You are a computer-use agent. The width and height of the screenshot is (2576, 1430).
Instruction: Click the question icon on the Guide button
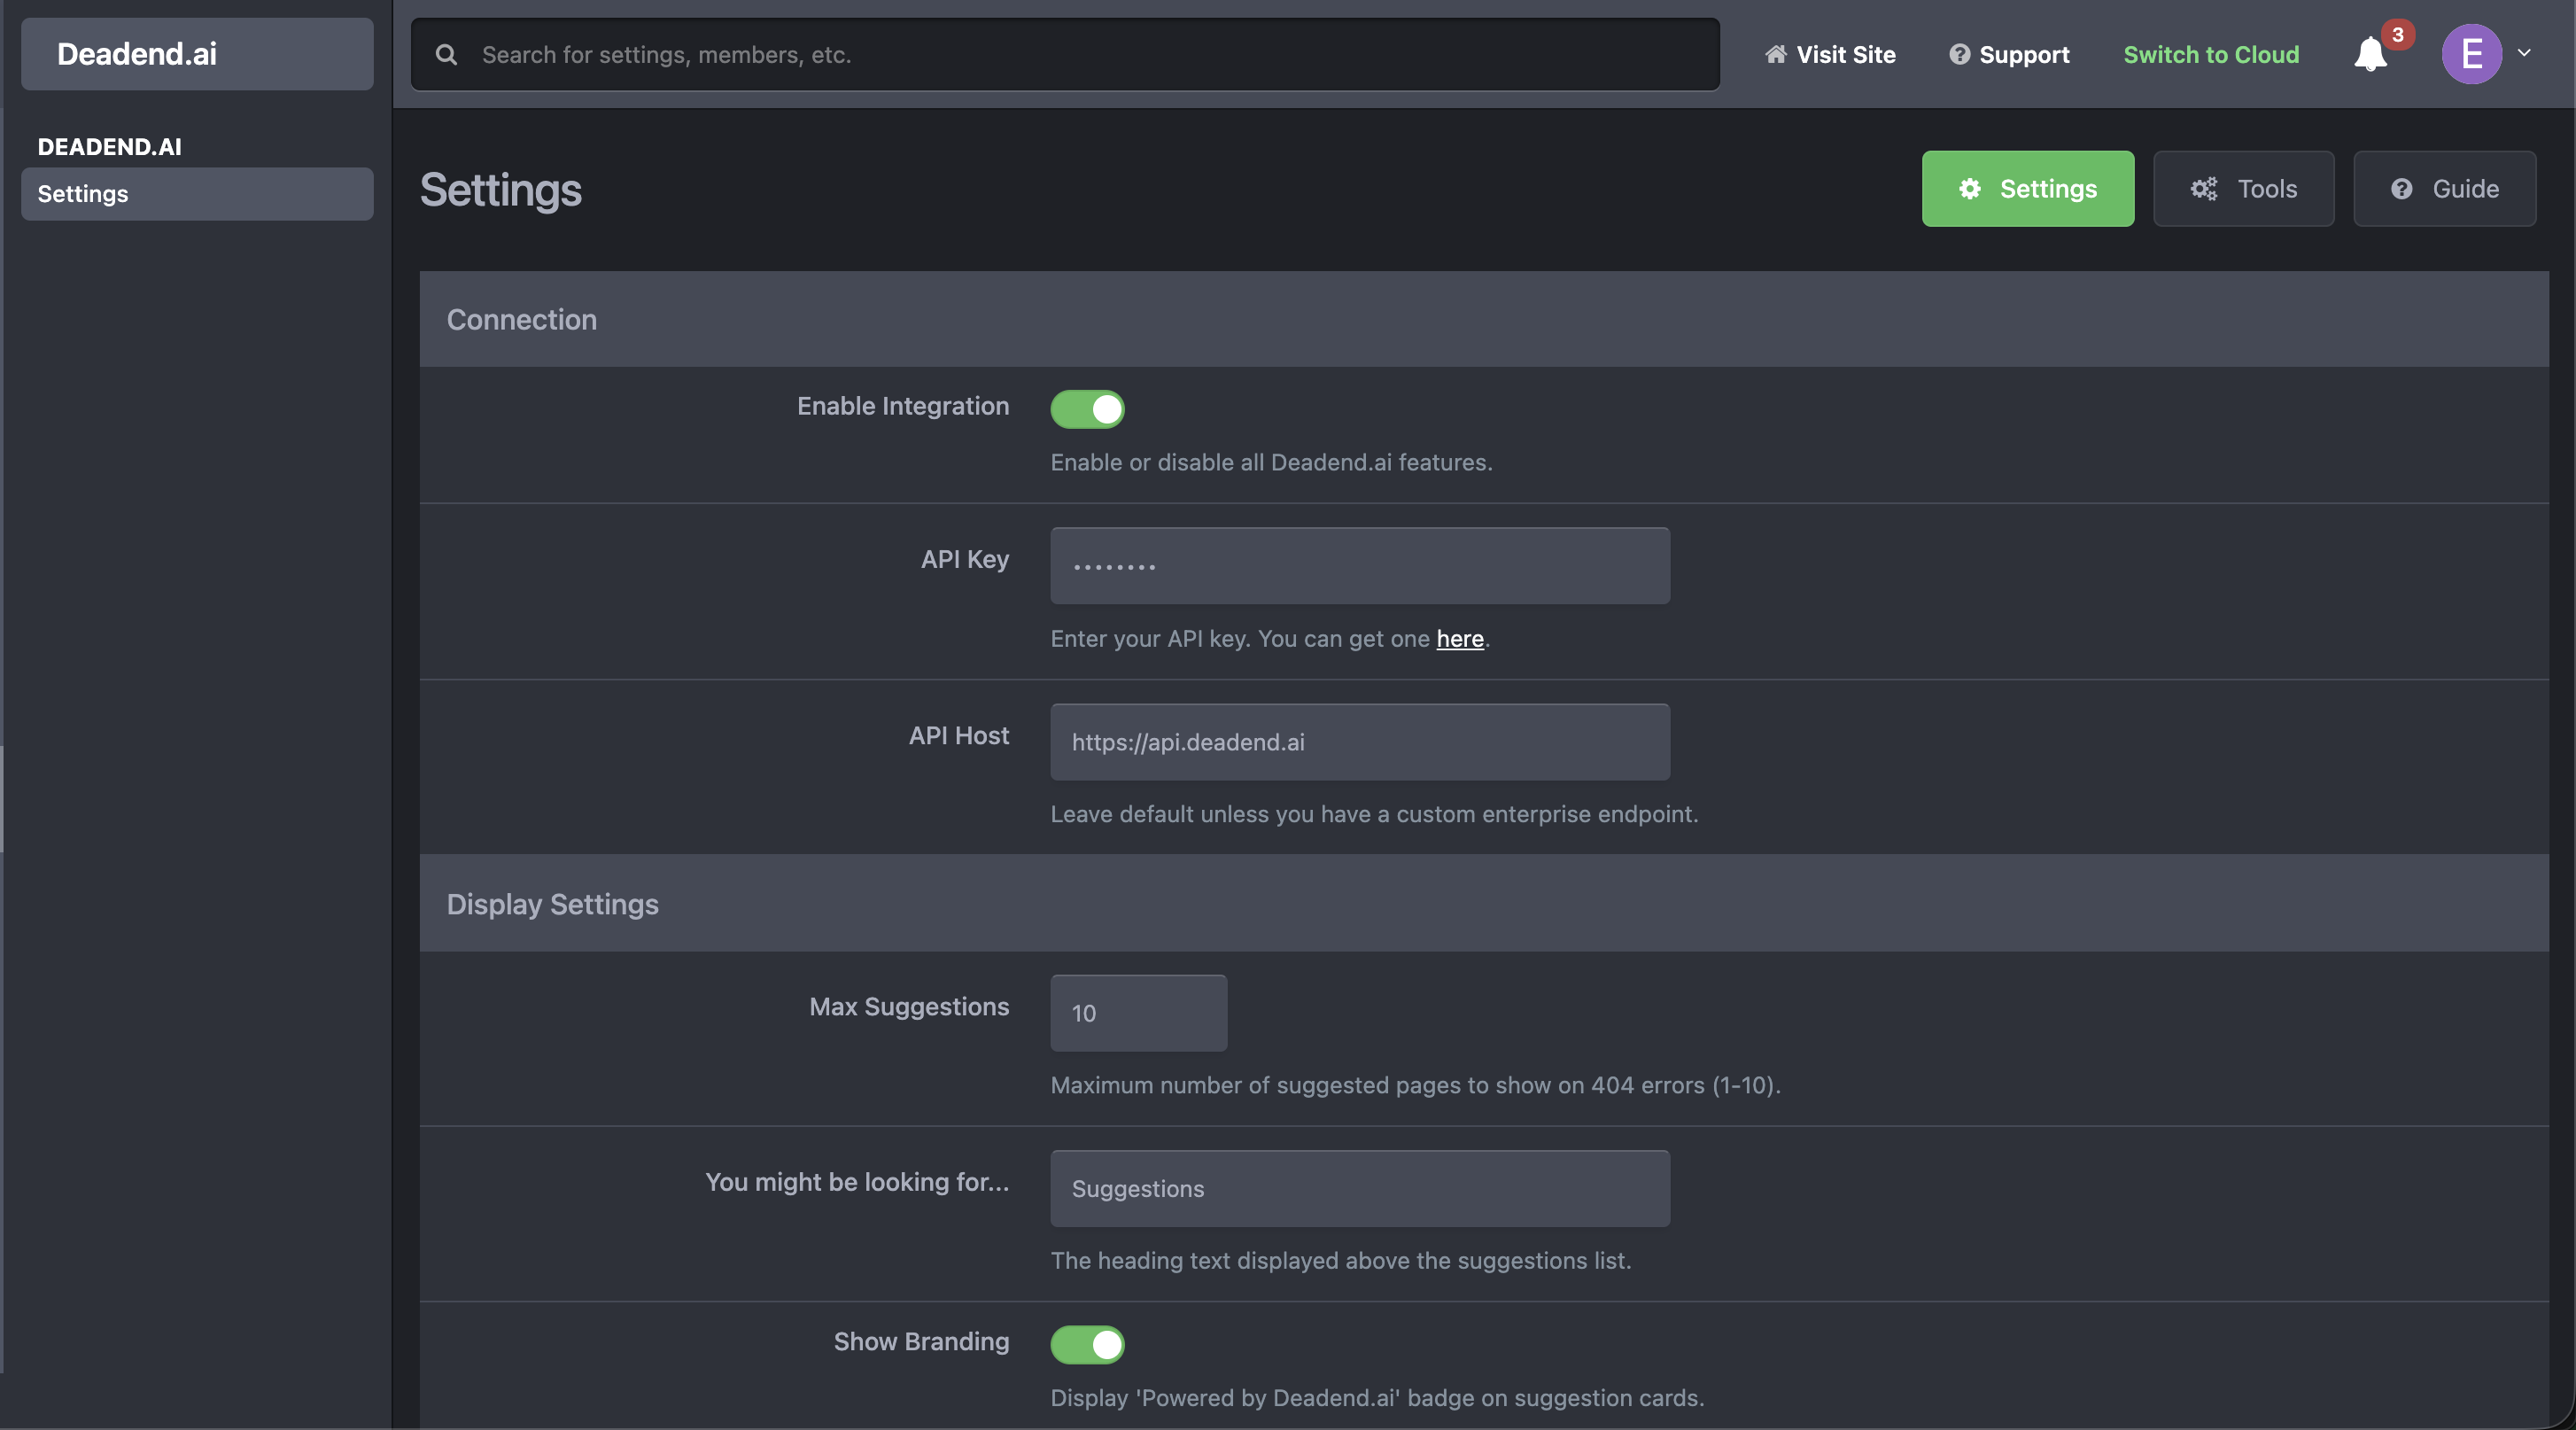(x=2402, y=189)
